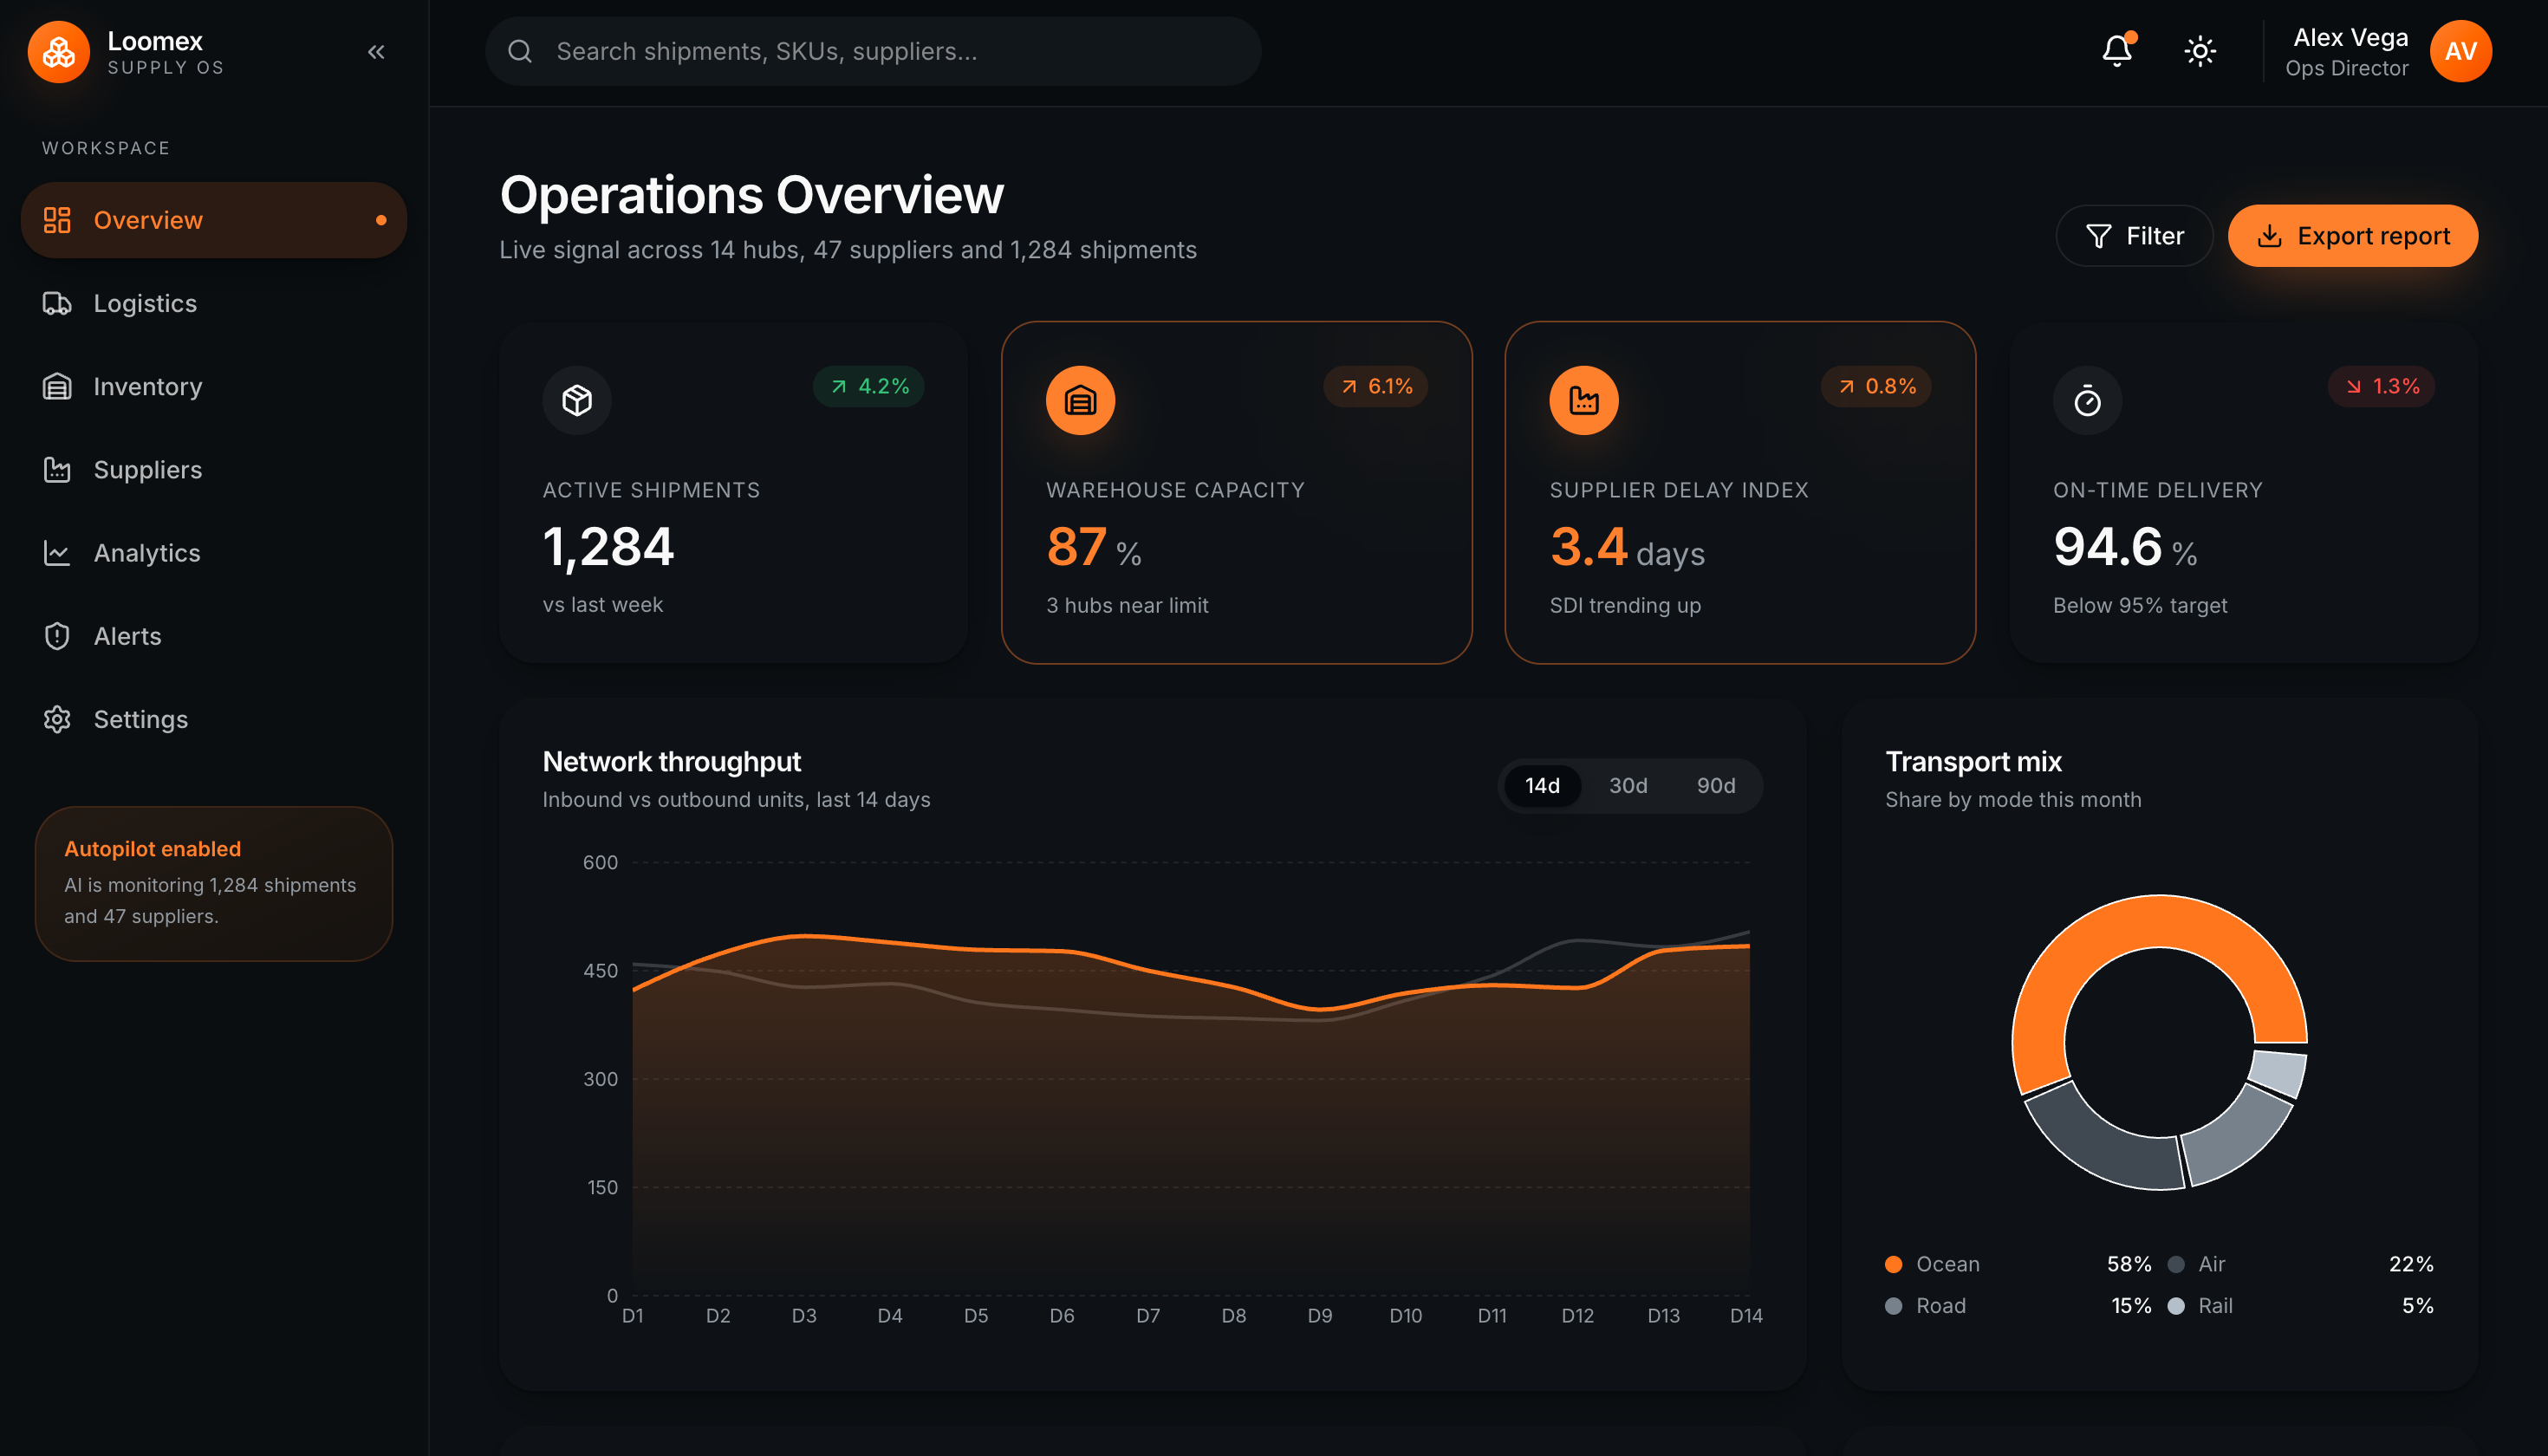The image size is (2548, 1456).
Task: Click the 0.8% trend badge
Action: (x=1876, y=386)
